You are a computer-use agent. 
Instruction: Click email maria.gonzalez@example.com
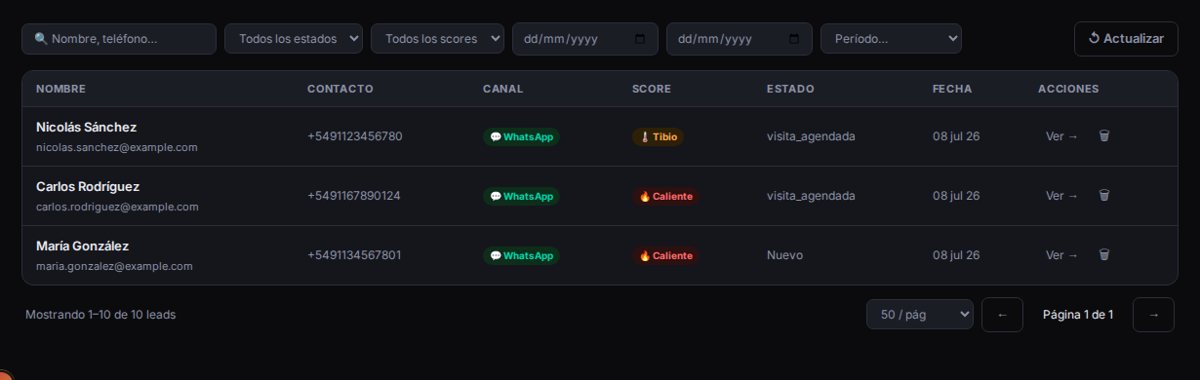[x=114, y=266]
